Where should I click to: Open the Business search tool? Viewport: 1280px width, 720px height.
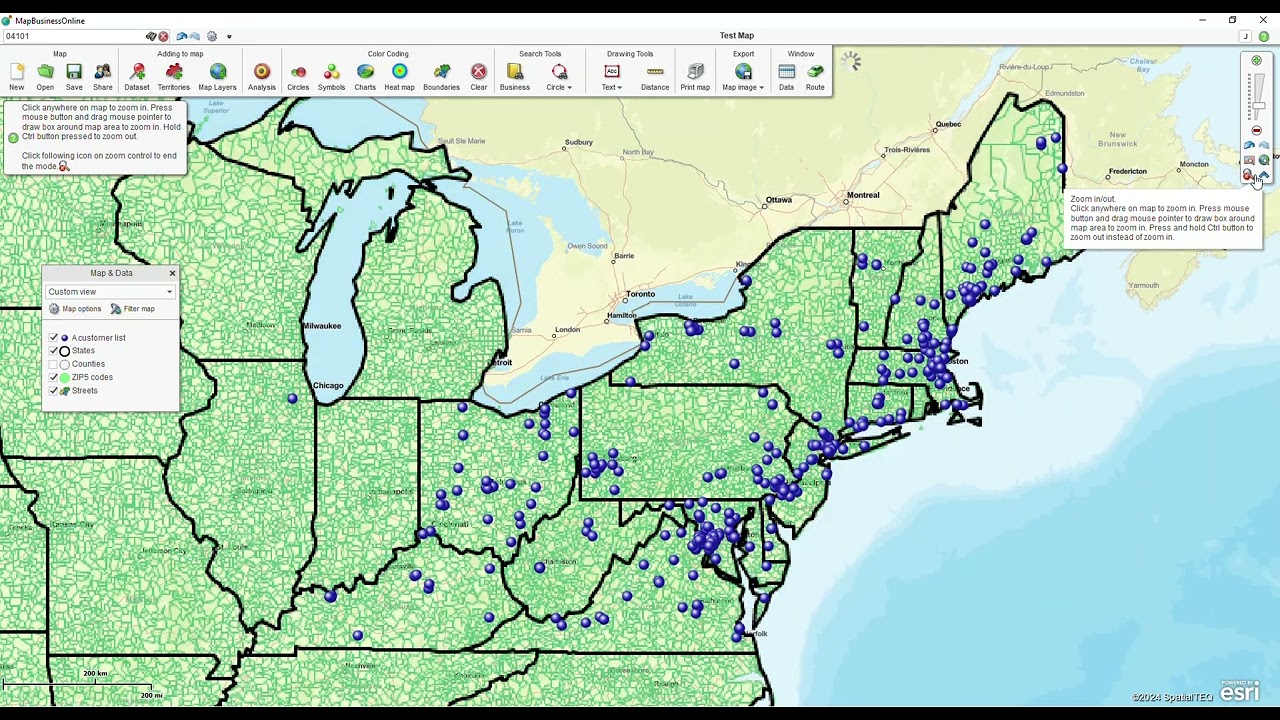(x=515, y=77)
